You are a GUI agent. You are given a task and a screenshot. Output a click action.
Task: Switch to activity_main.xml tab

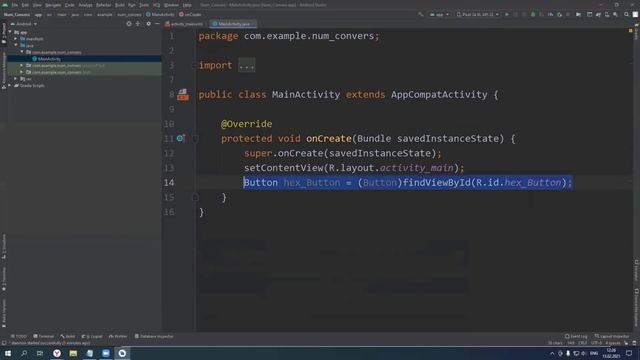pos(184,24)
